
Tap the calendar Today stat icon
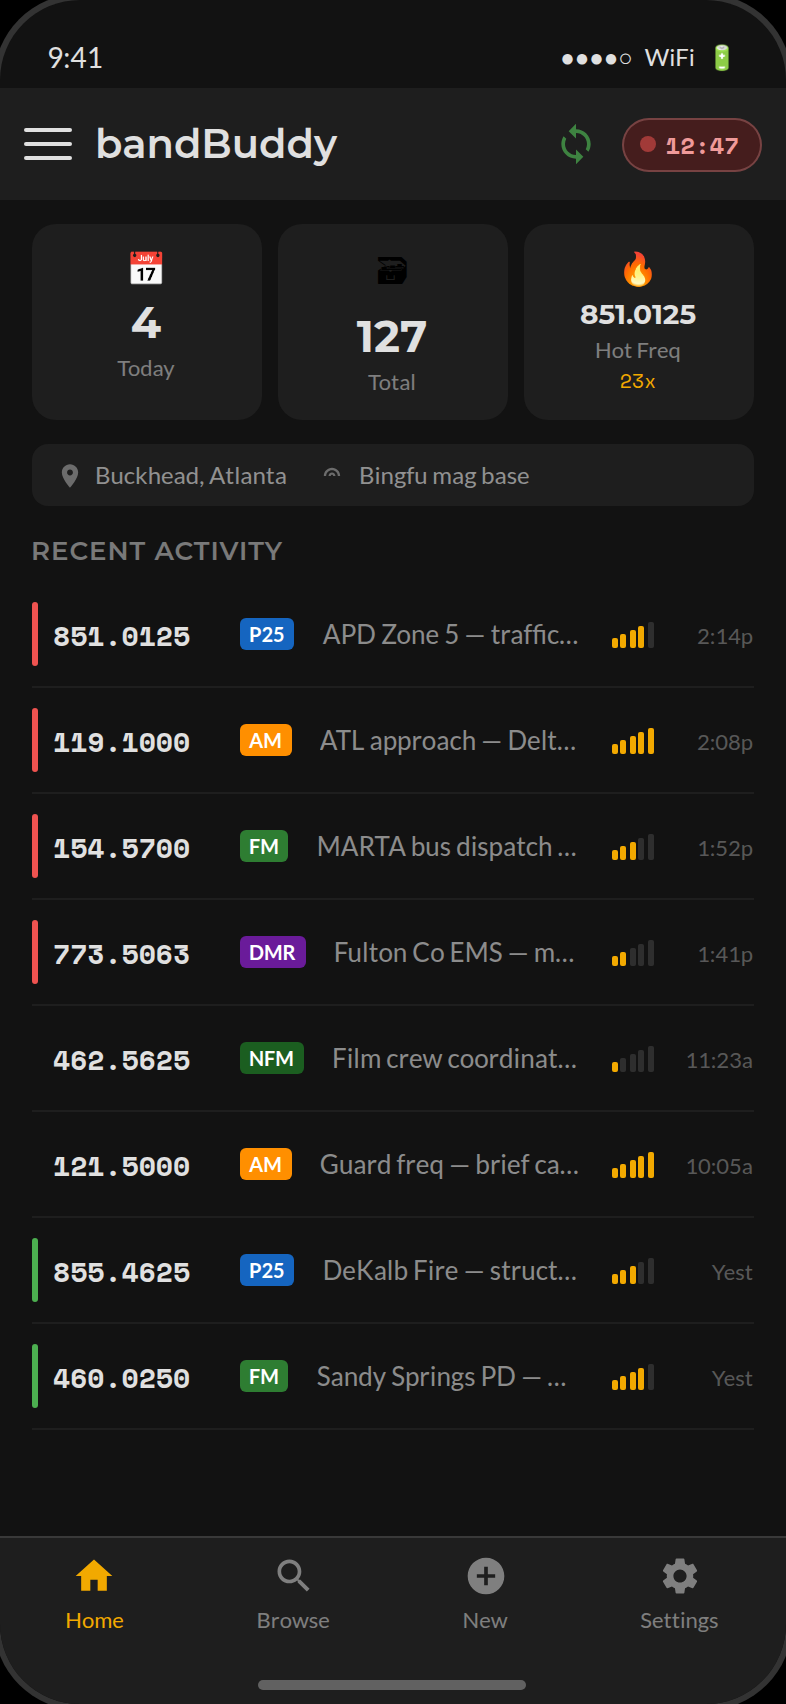coord(146,269)
